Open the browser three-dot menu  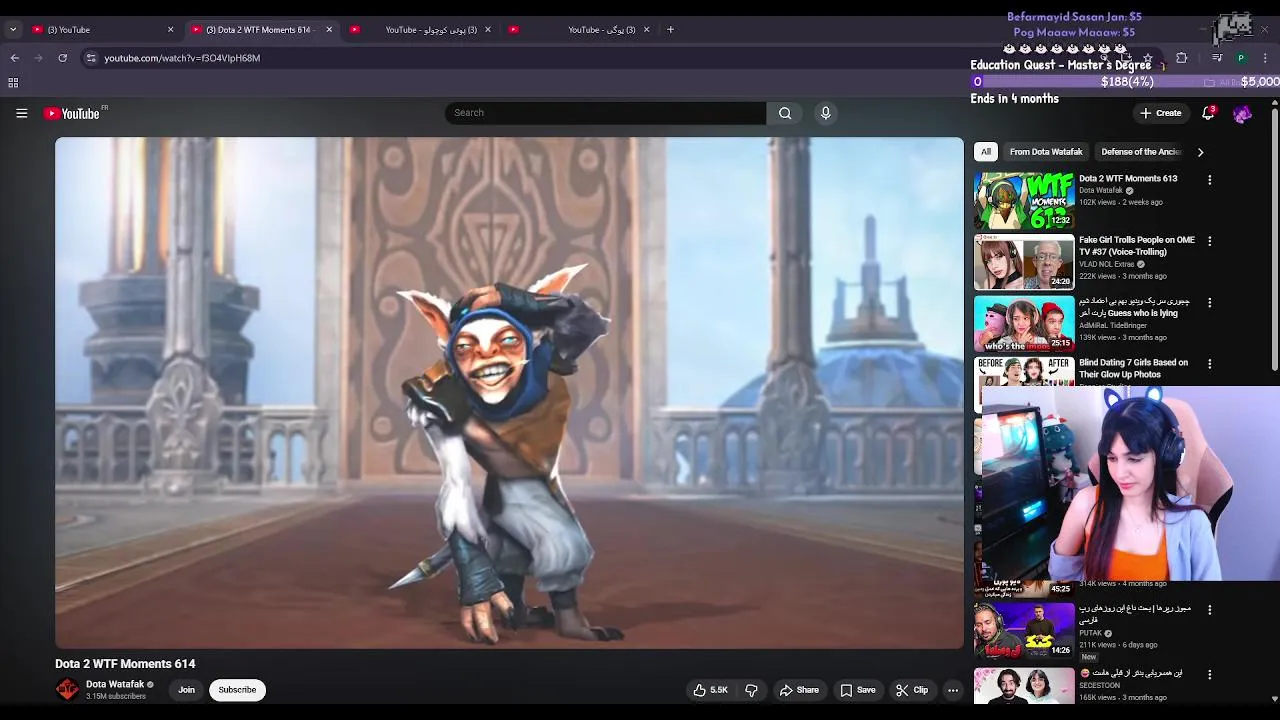click(x=1265, y=58)
